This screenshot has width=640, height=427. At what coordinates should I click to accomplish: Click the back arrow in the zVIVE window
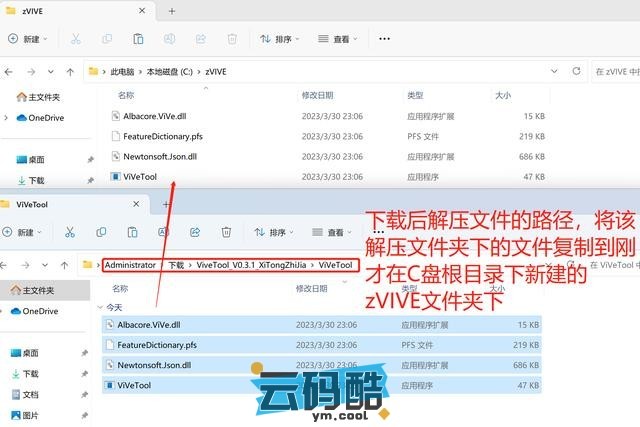pyautogui.click(x=11, y=72)
